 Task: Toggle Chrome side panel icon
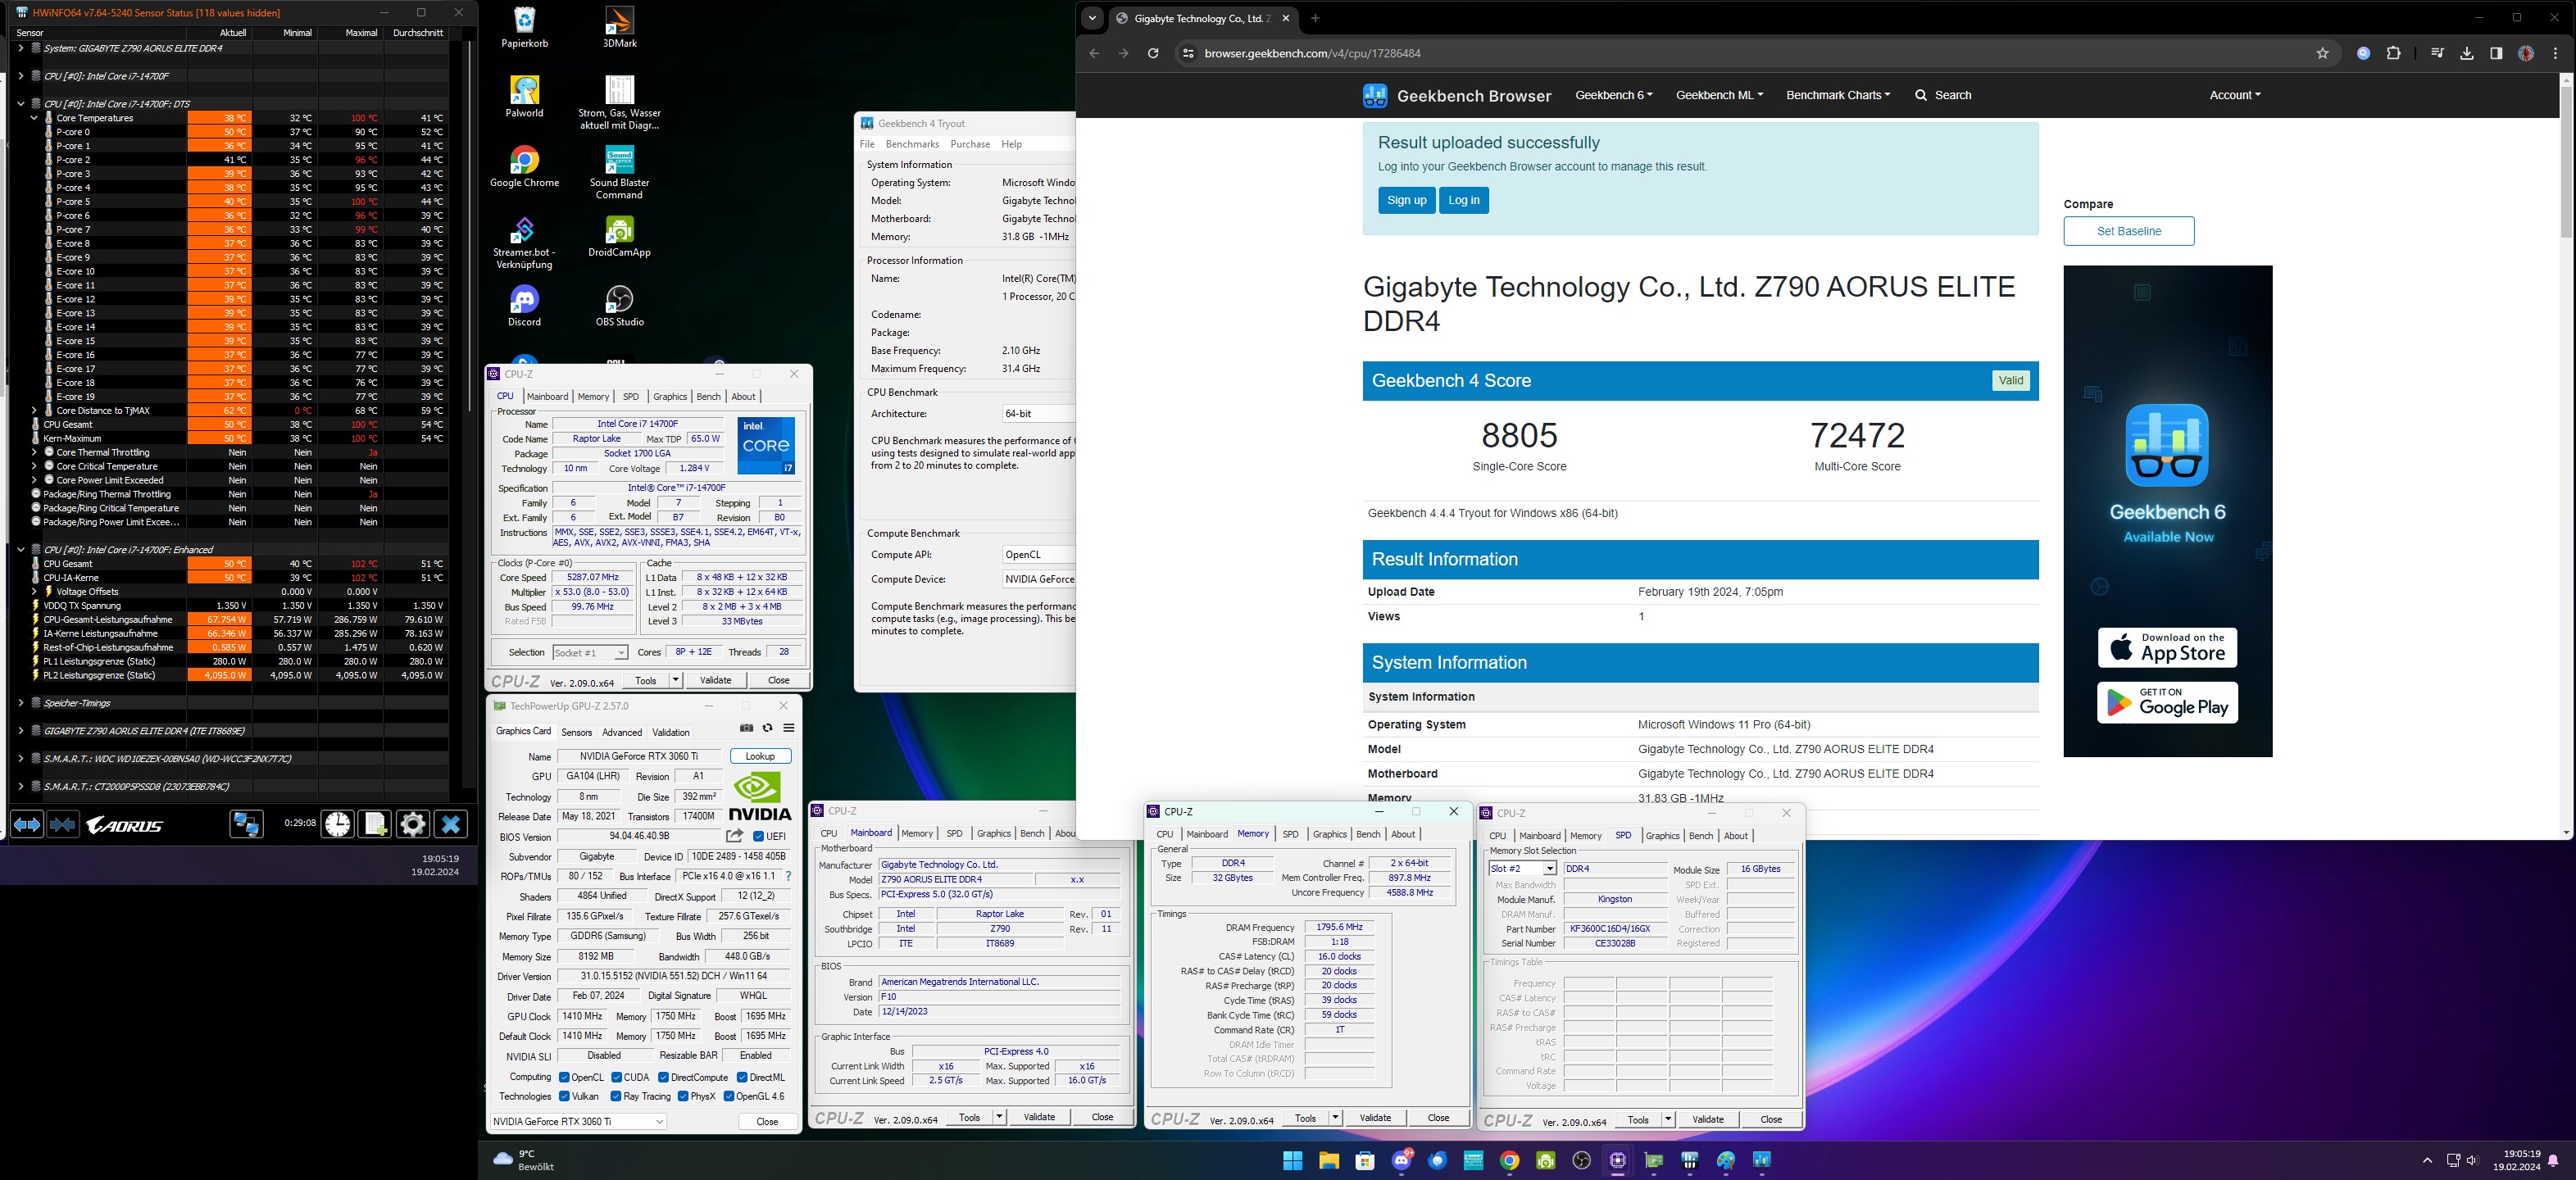click(x=2496, y=54)
